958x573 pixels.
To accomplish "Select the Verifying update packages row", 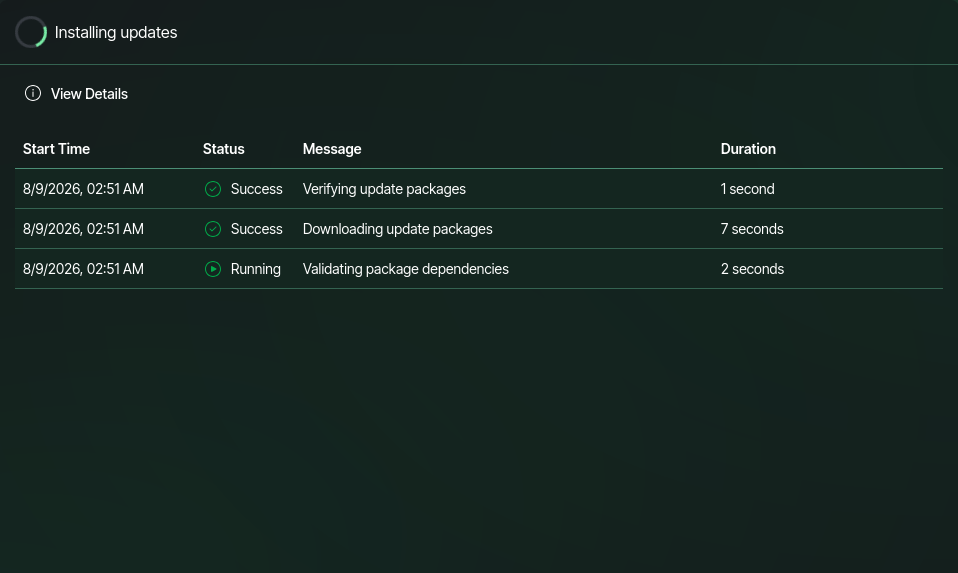I will click(479, 189).
